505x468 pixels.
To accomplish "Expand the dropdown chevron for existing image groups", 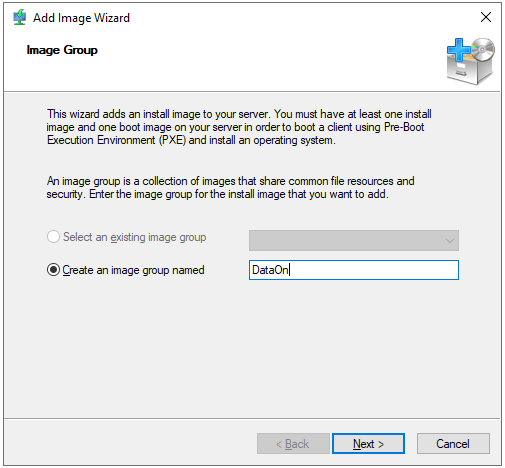I will point(450,241).
